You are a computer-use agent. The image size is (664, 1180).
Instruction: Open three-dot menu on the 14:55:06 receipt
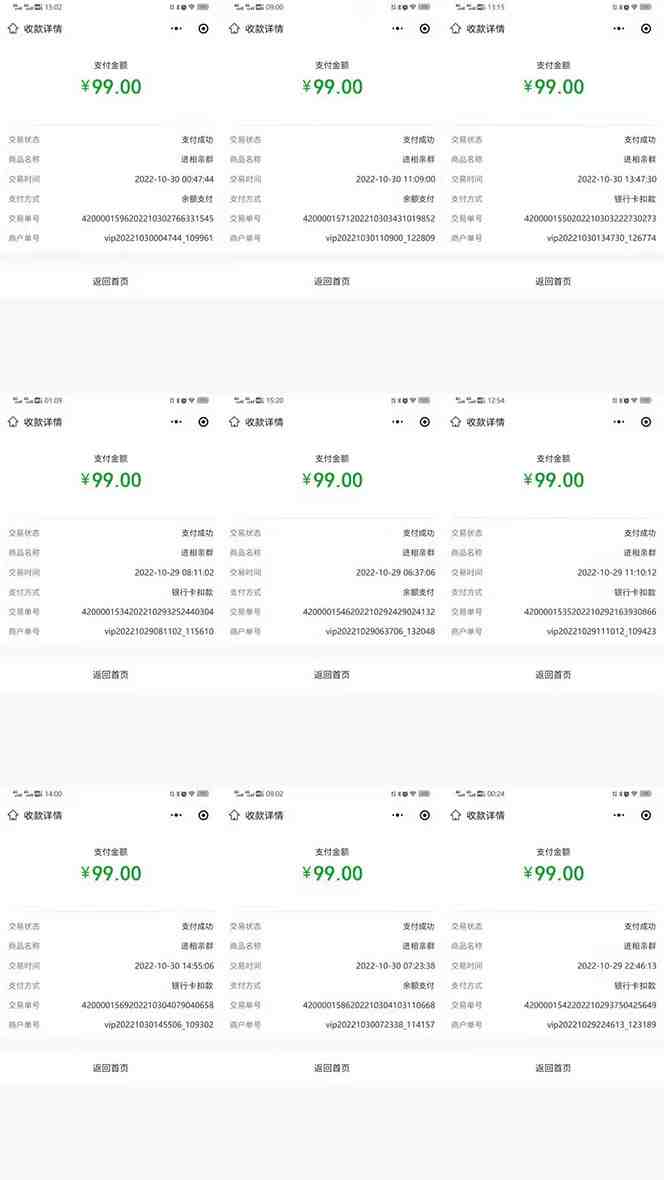[176, 815]
